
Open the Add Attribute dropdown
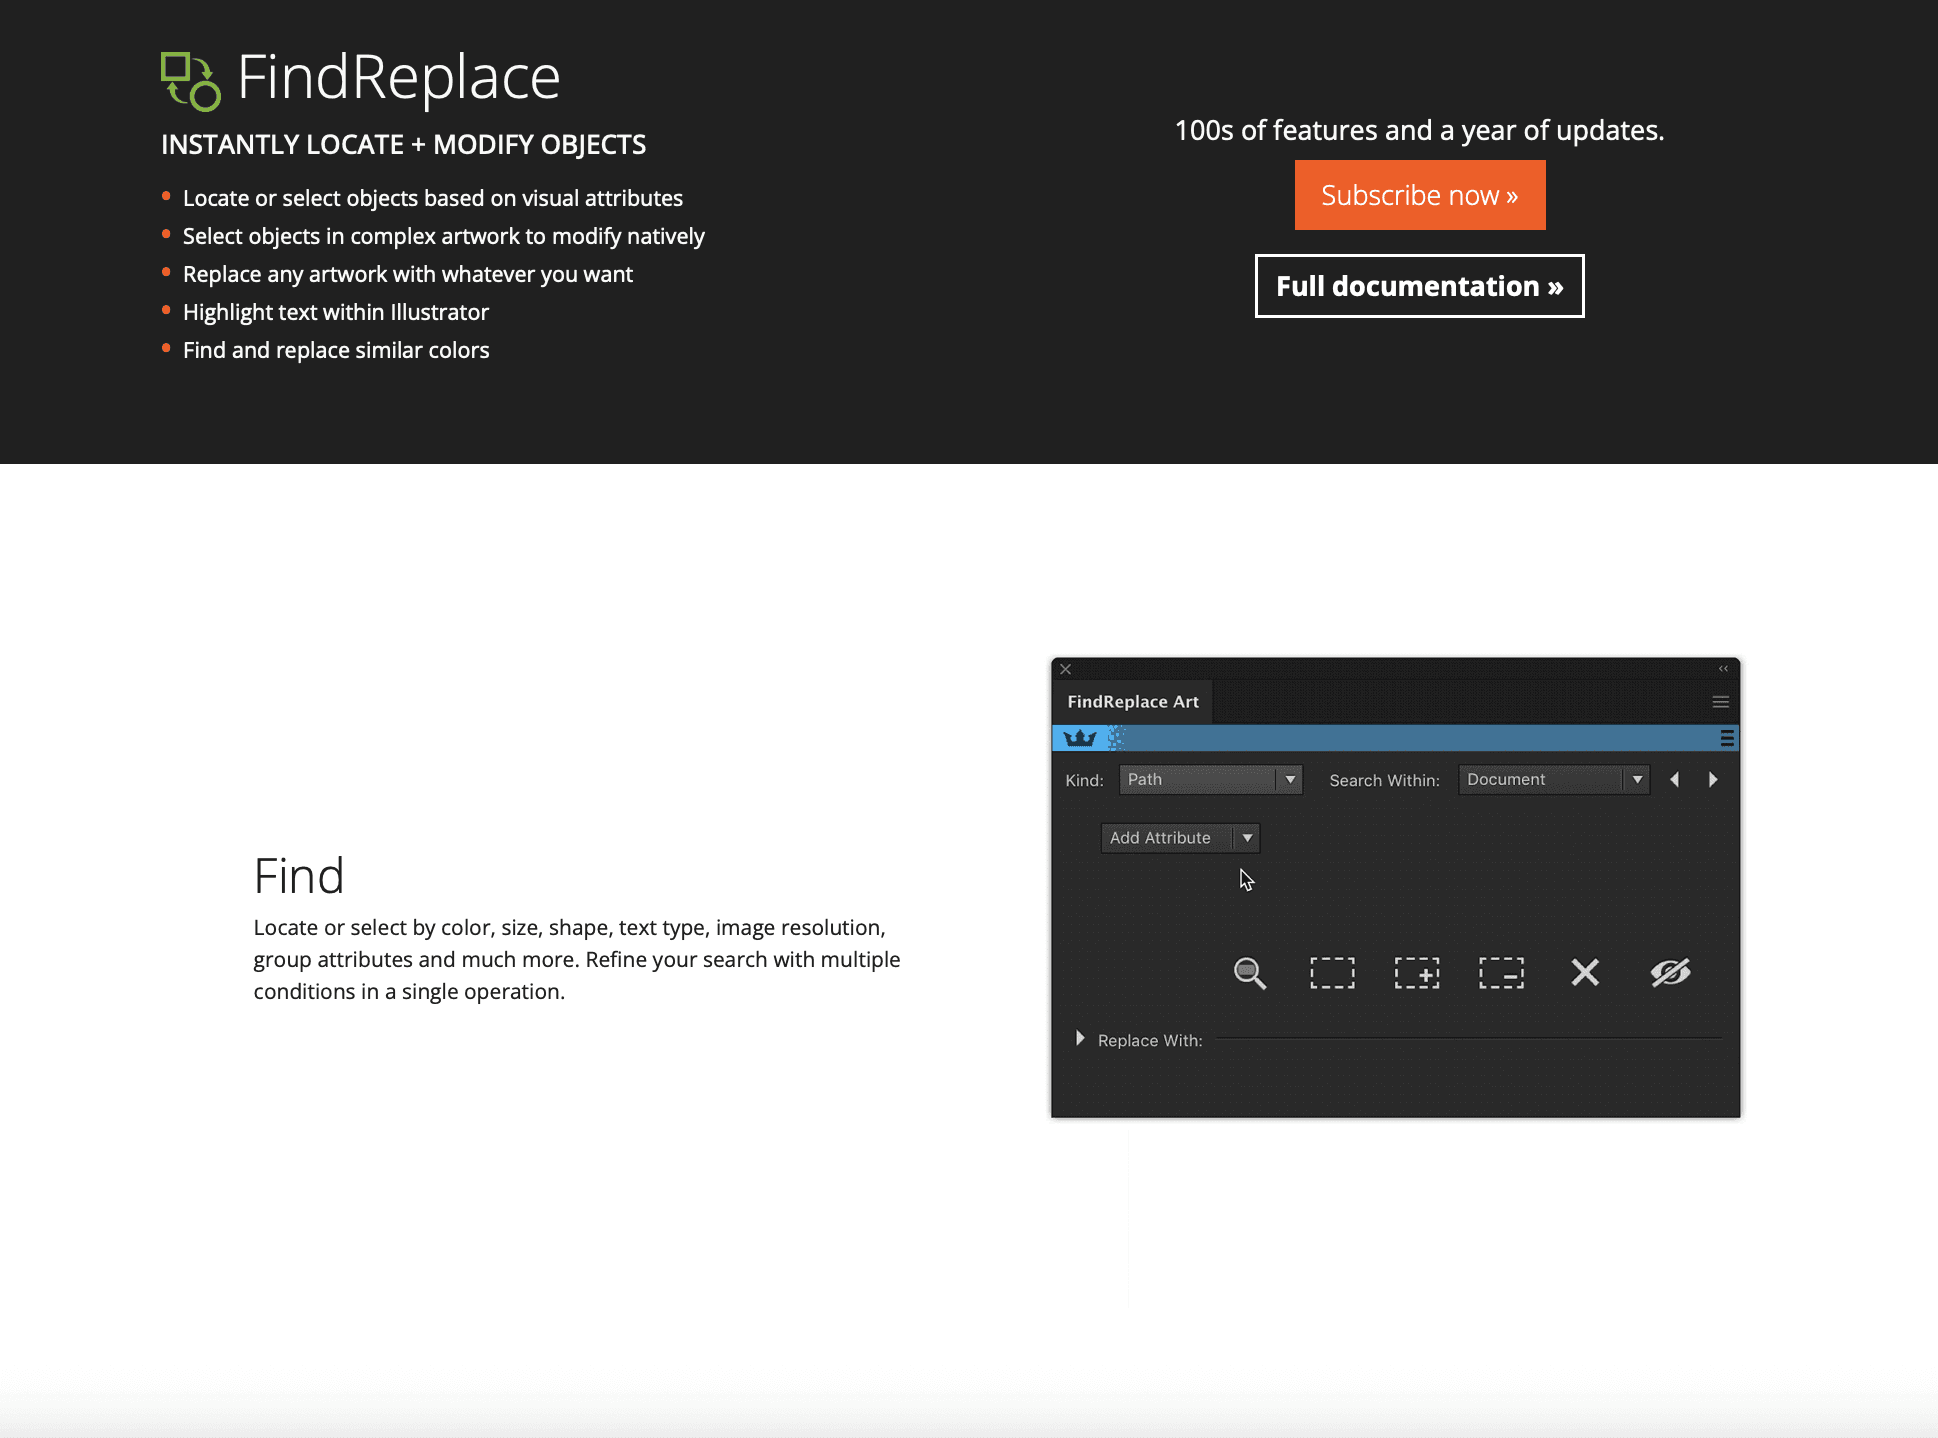pos(1180,838)
